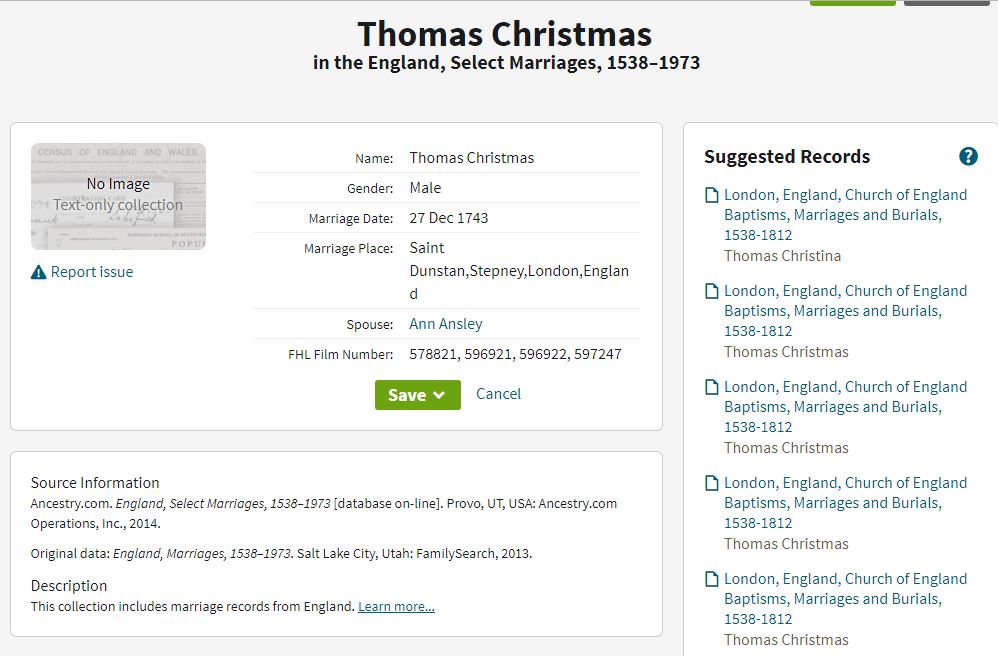The image size is (998, 656).
Task: Click document icon beside Thomas Christina record
Action: [x=712, y=195]
